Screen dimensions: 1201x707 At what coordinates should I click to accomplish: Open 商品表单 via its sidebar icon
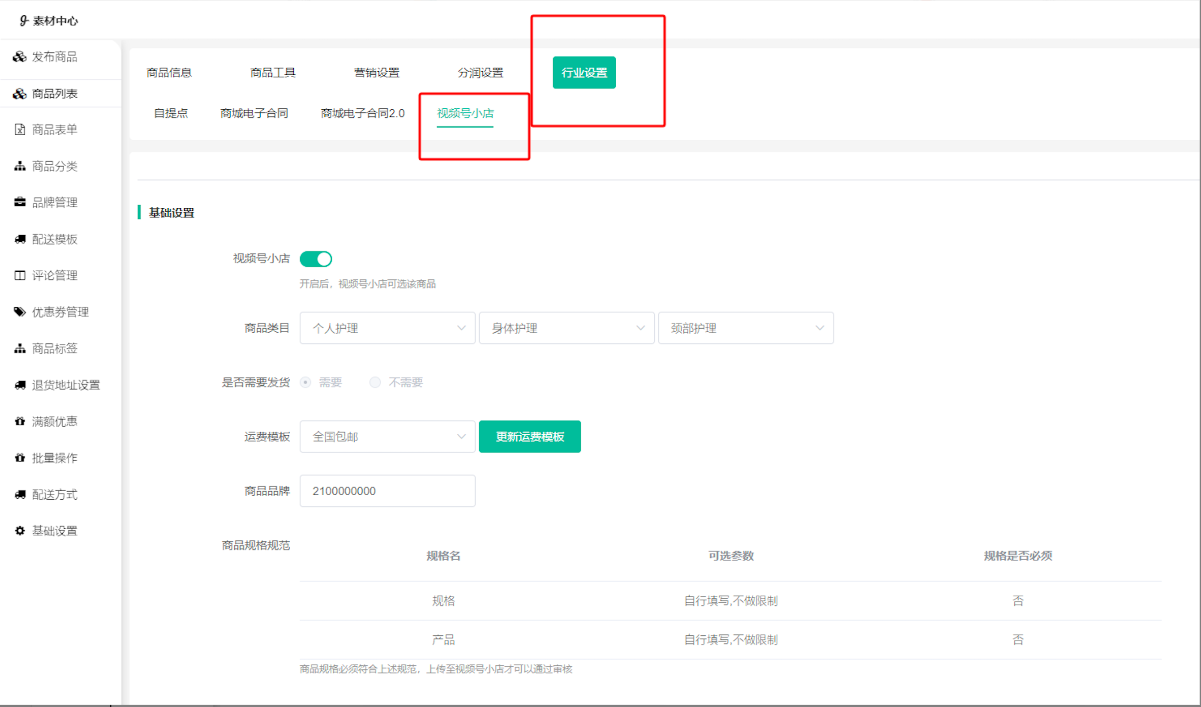coord(20,130)
